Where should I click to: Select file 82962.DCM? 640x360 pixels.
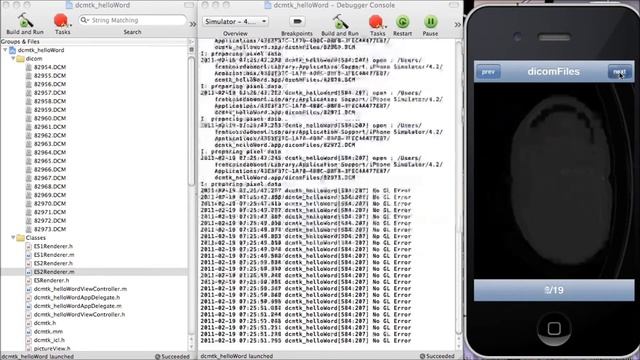tap(50, 135)
